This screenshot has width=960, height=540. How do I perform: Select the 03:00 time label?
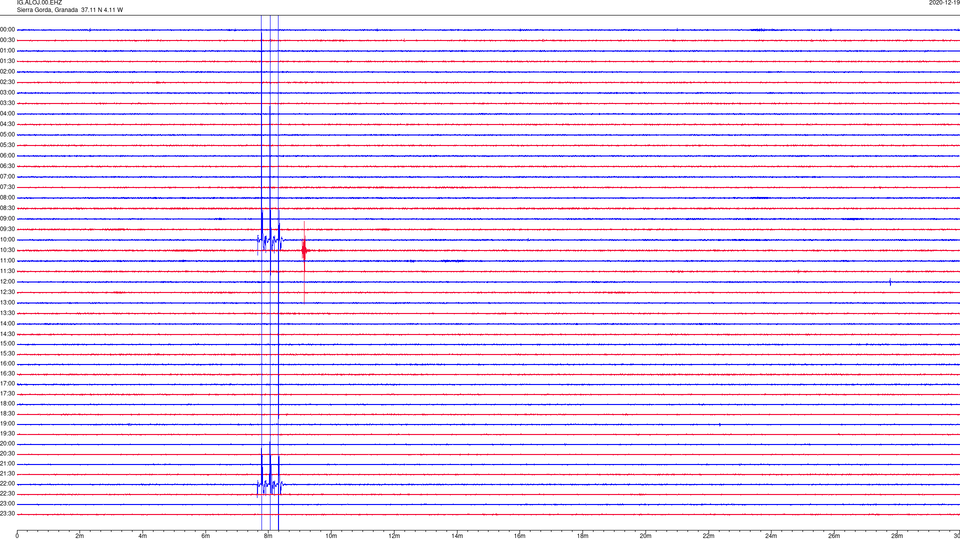click(7, 93)
